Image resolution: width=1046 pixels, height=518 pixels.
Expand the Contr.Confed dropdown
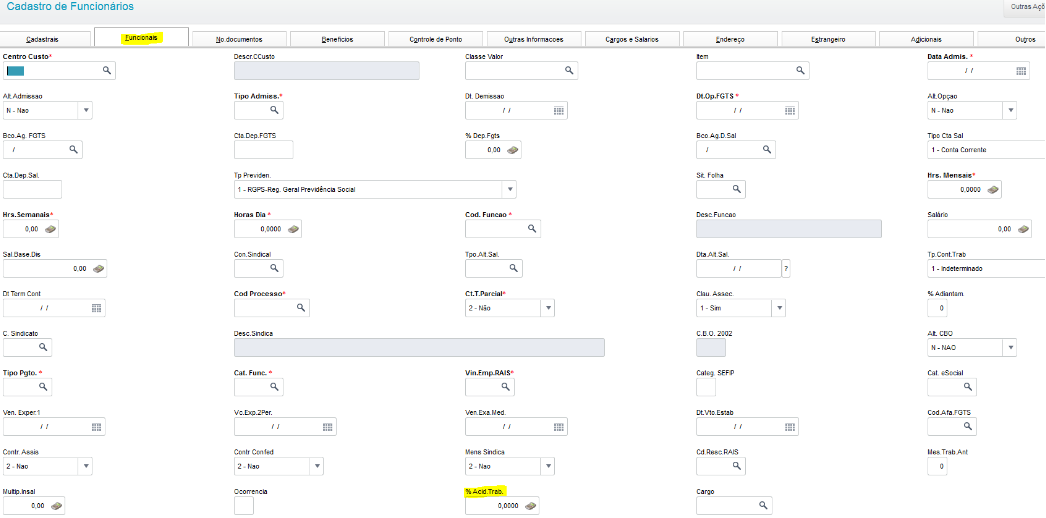tap(317, 467)
